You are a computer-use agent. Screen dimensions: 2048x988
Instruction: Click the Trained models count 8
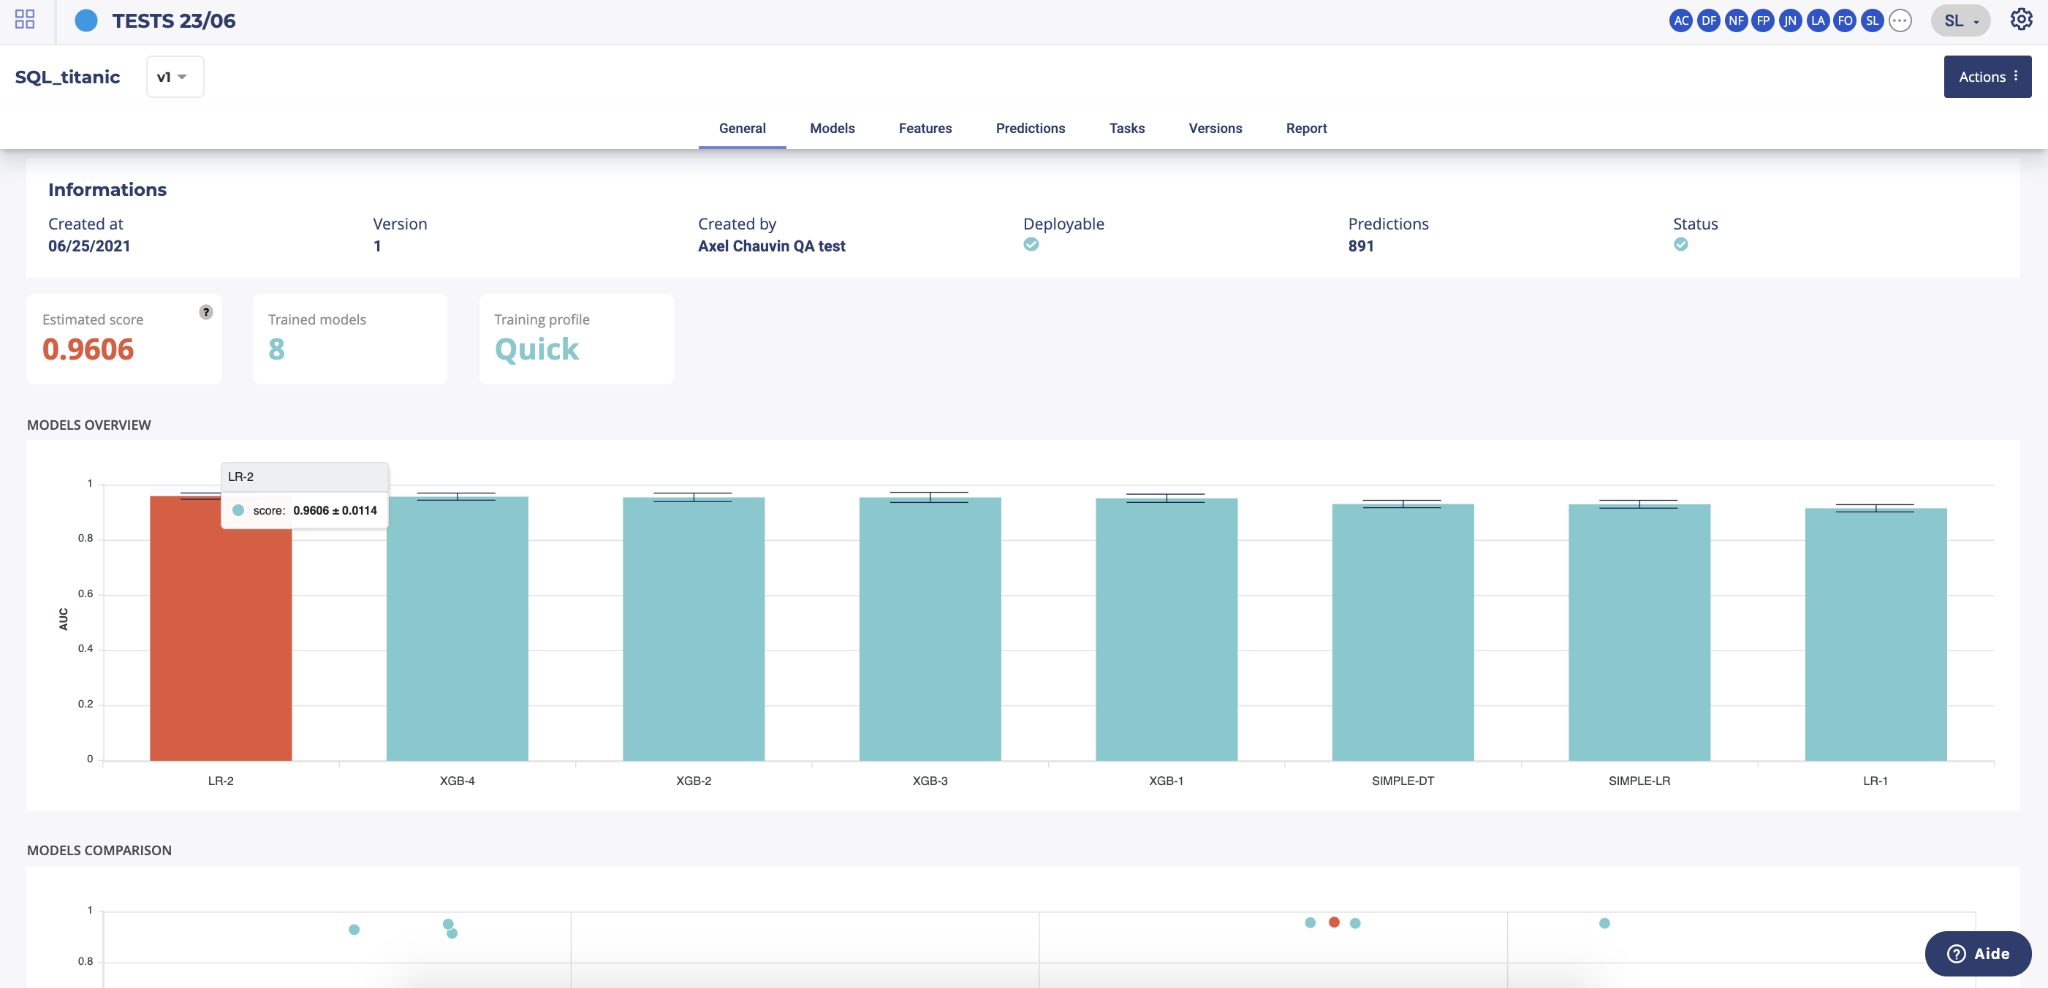click(x=277, y=349)
